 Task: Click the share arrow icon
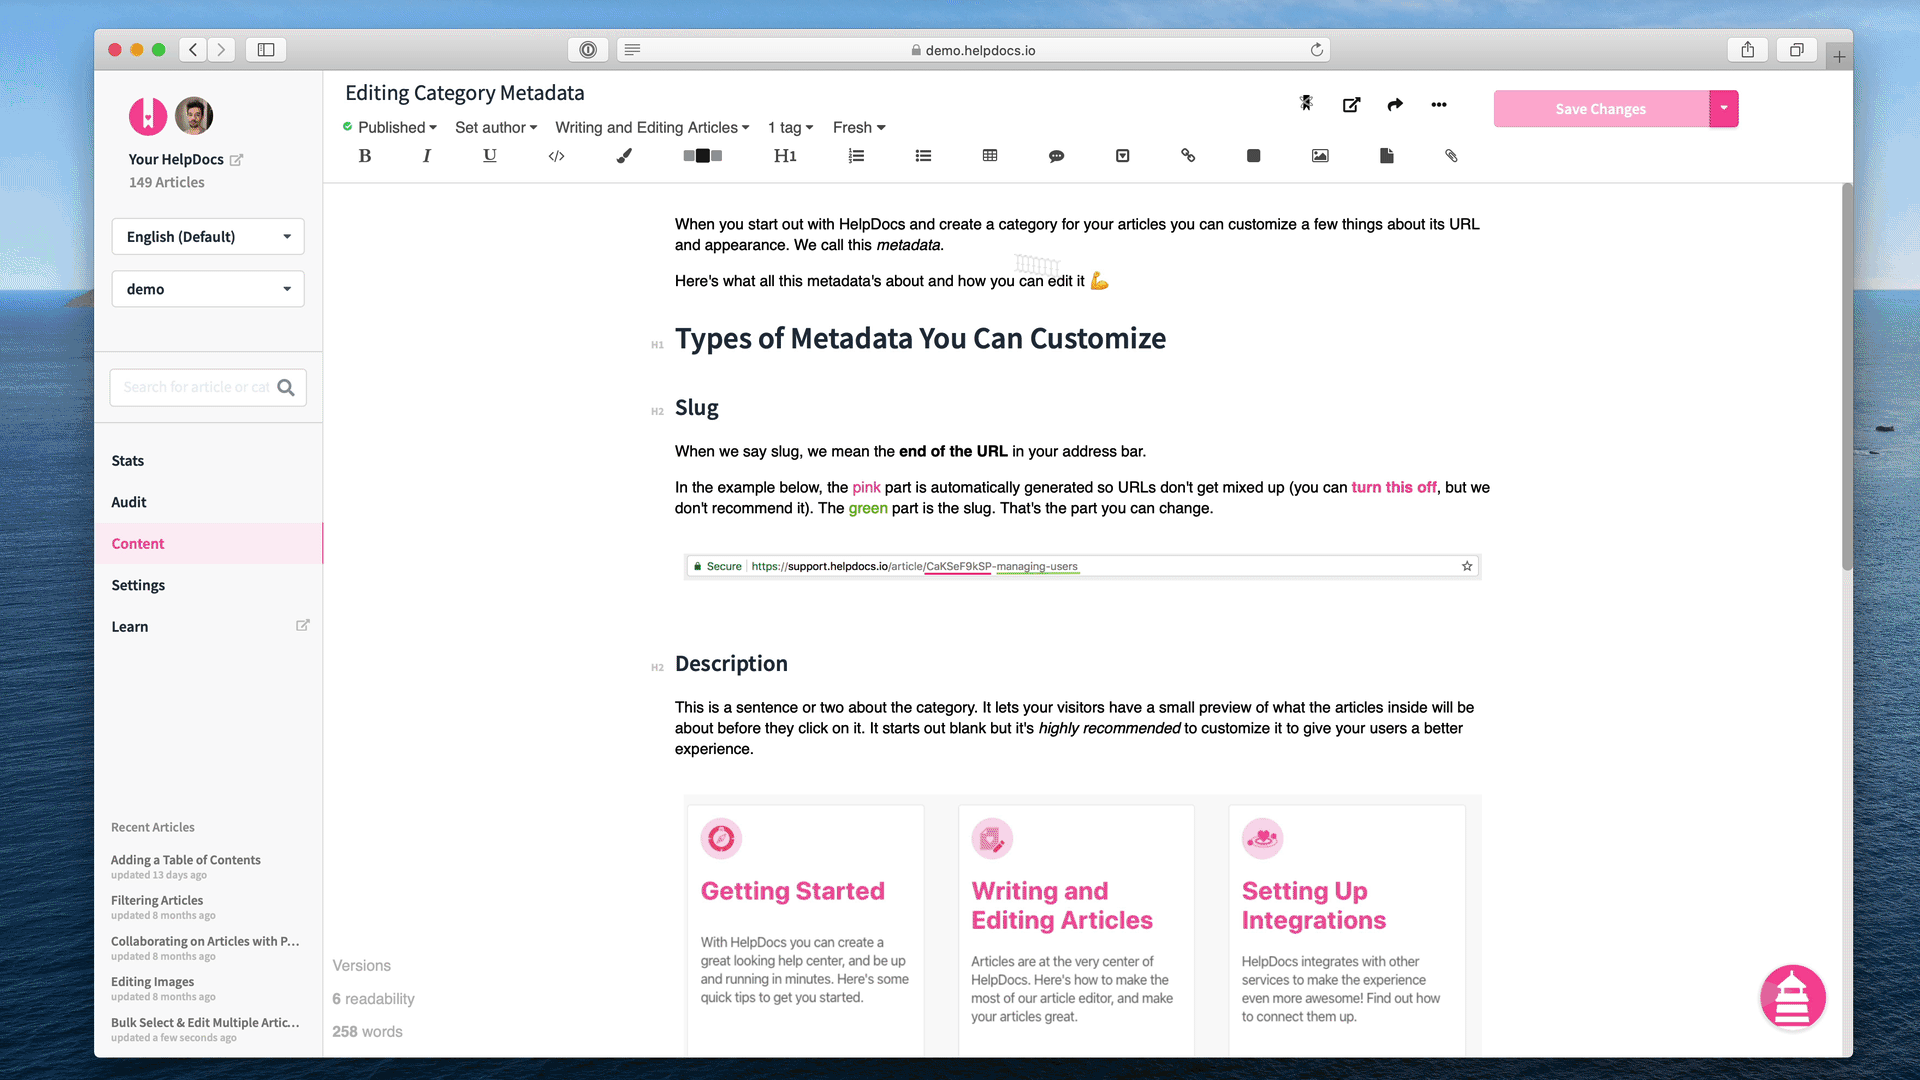1395,104
